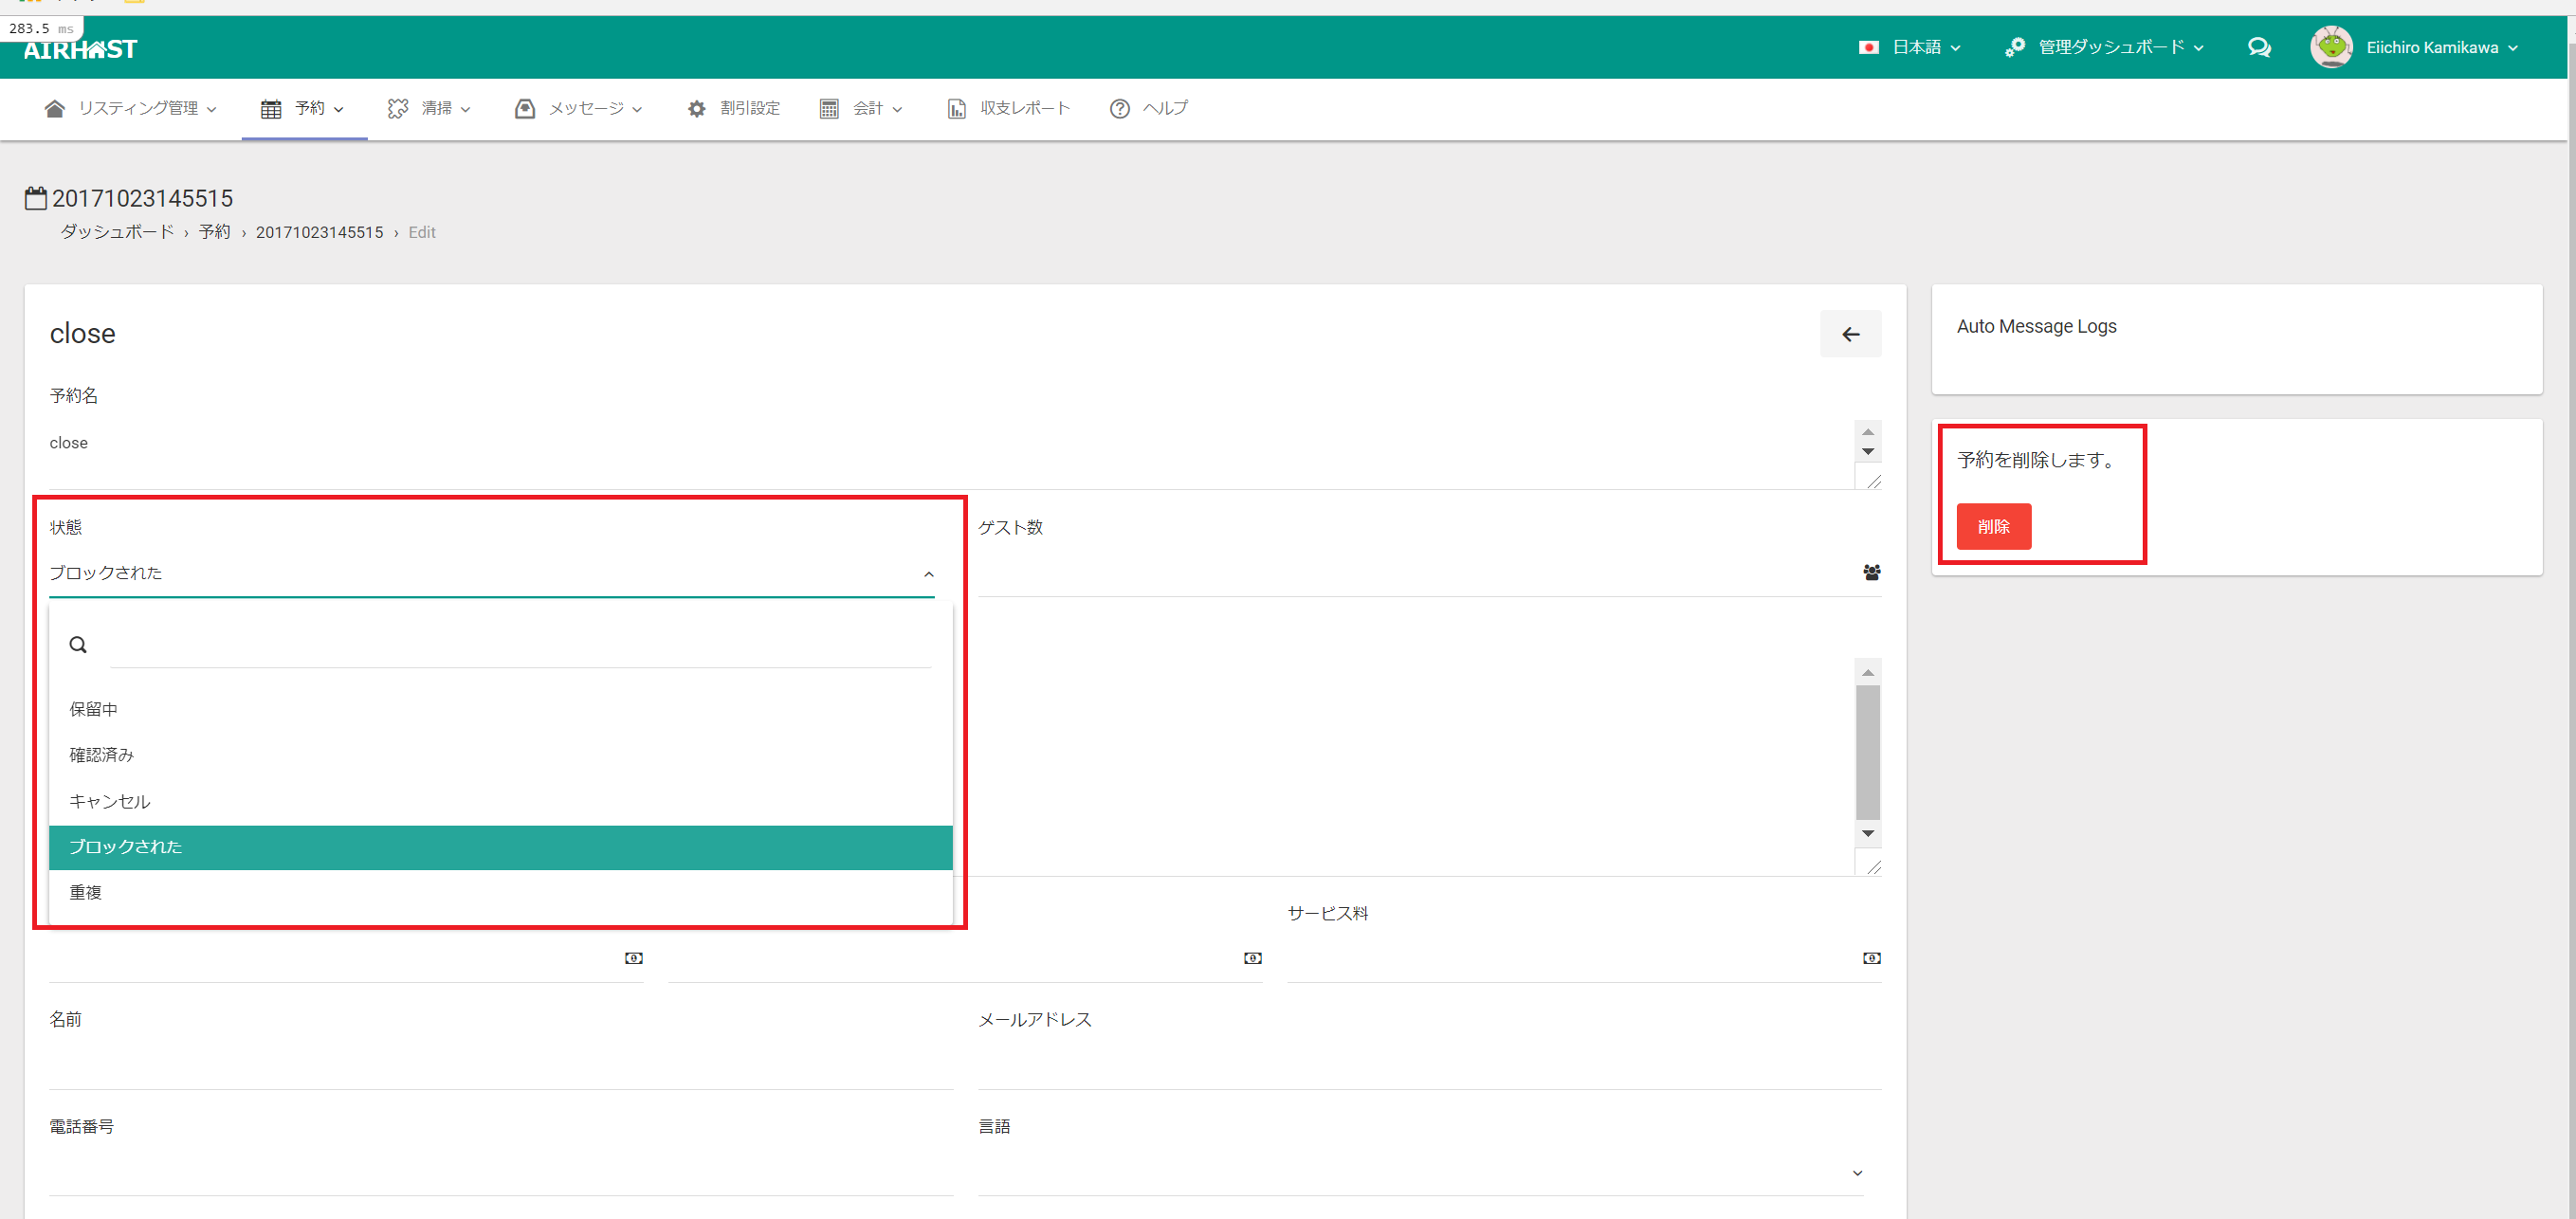Screen dimensions: 2576x1219
Task: Go to ダッシュボード breadcrumb link
Action: [x=117, y=232]
